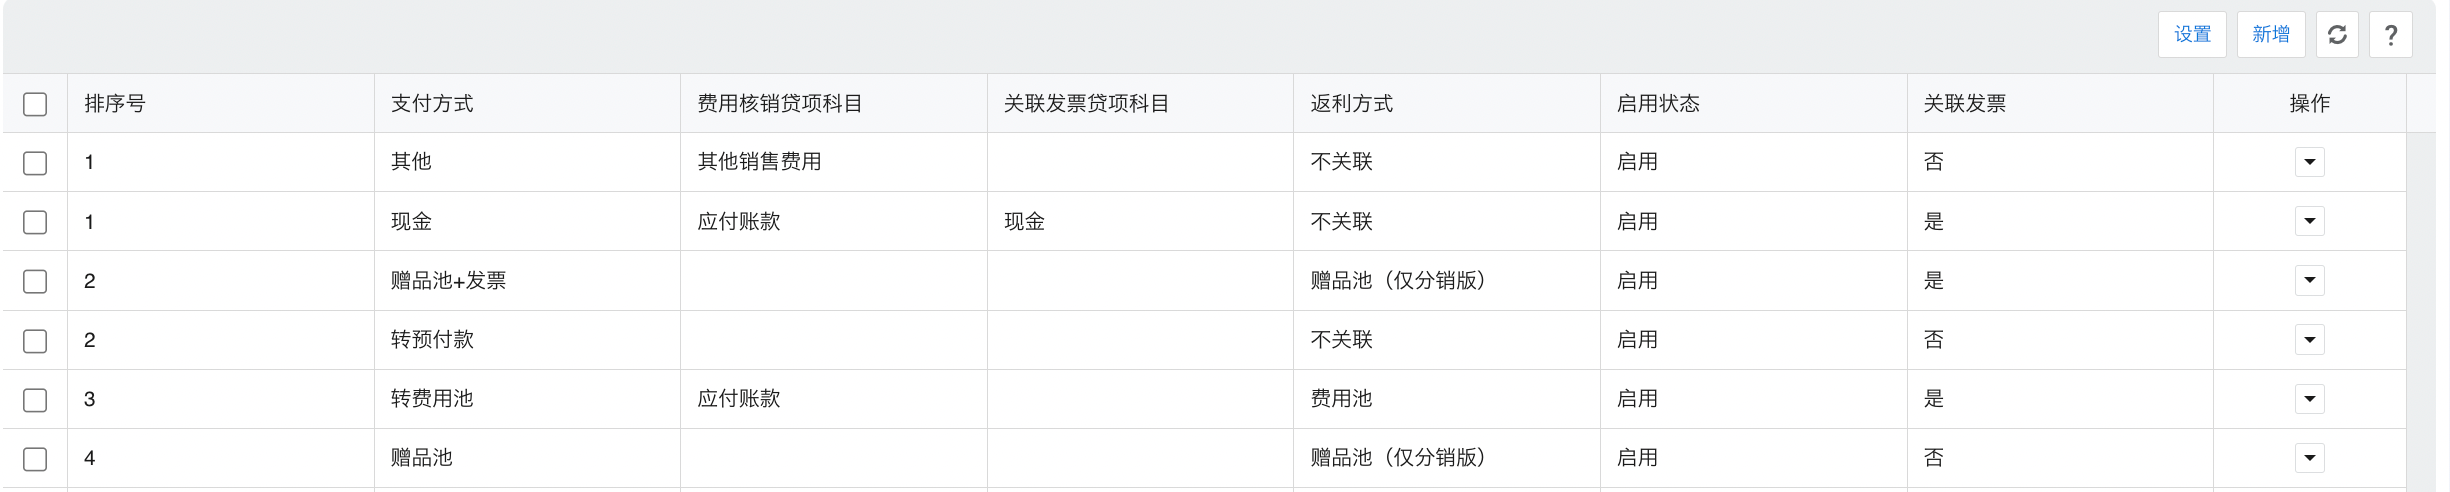The width and height of the screenshot is (2450, 492).
Task: Toggle the select-all header checkbox
Action: 35,104
